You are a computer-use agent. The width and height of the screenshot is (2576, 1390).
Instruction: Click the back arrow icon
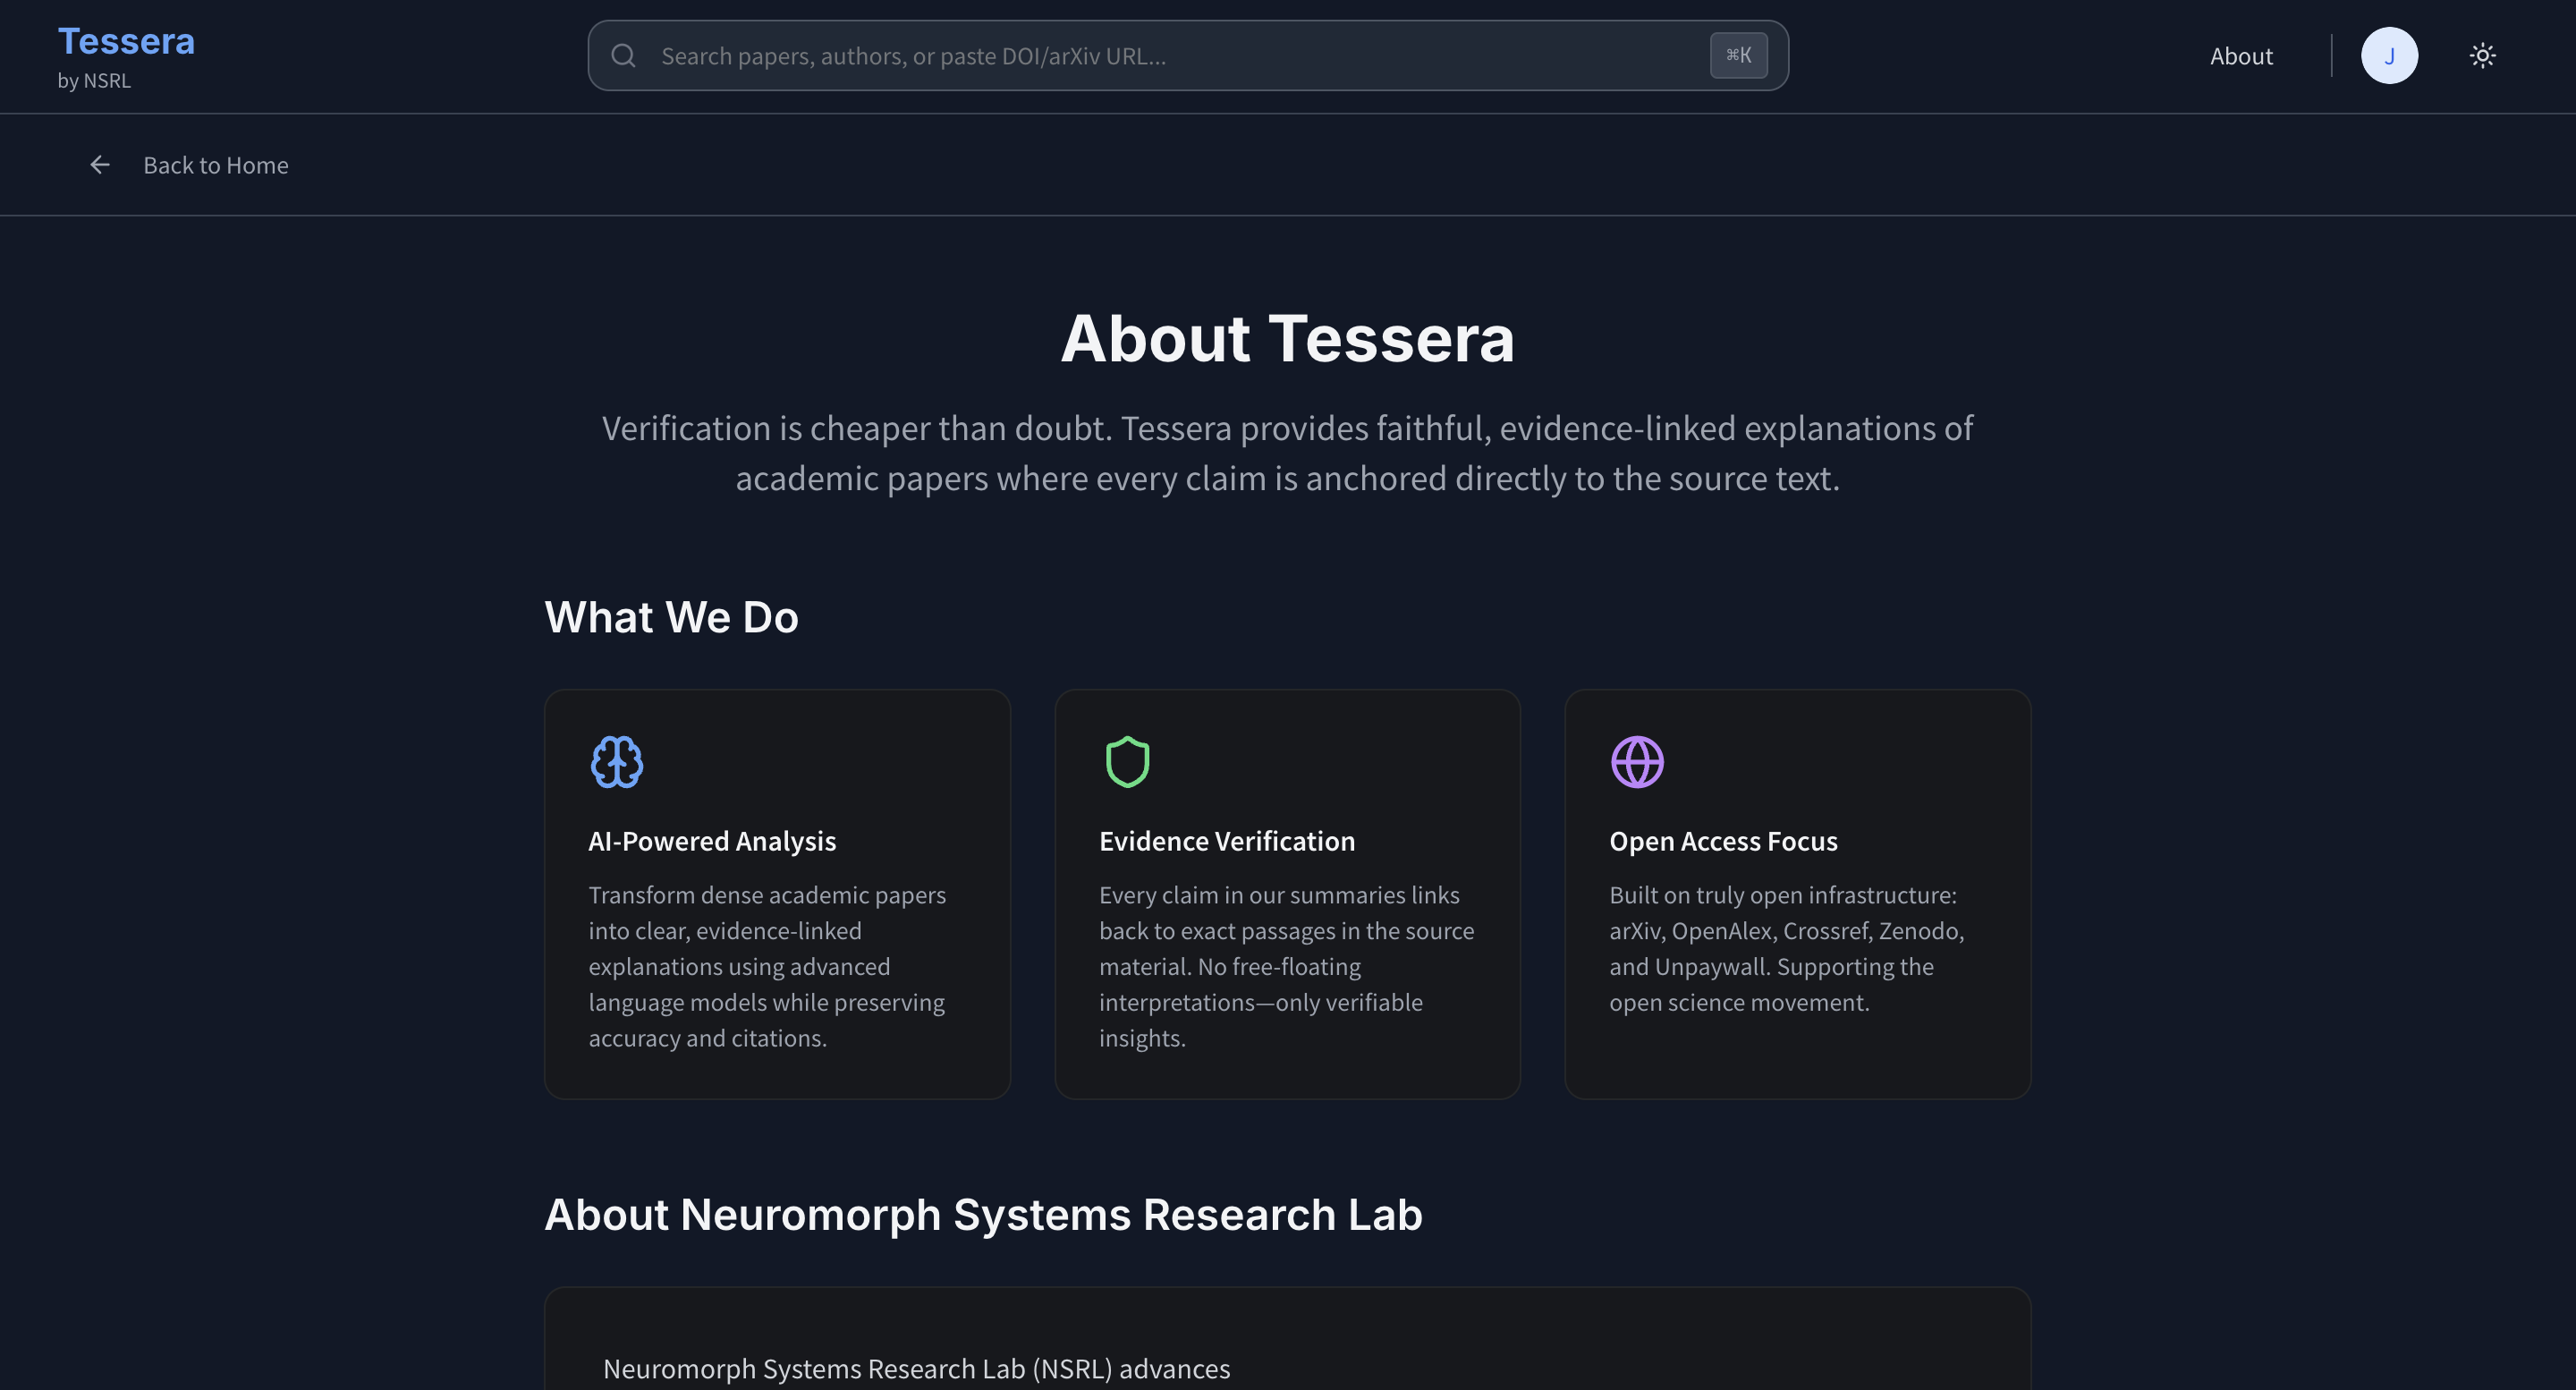(x=100, y=165)
